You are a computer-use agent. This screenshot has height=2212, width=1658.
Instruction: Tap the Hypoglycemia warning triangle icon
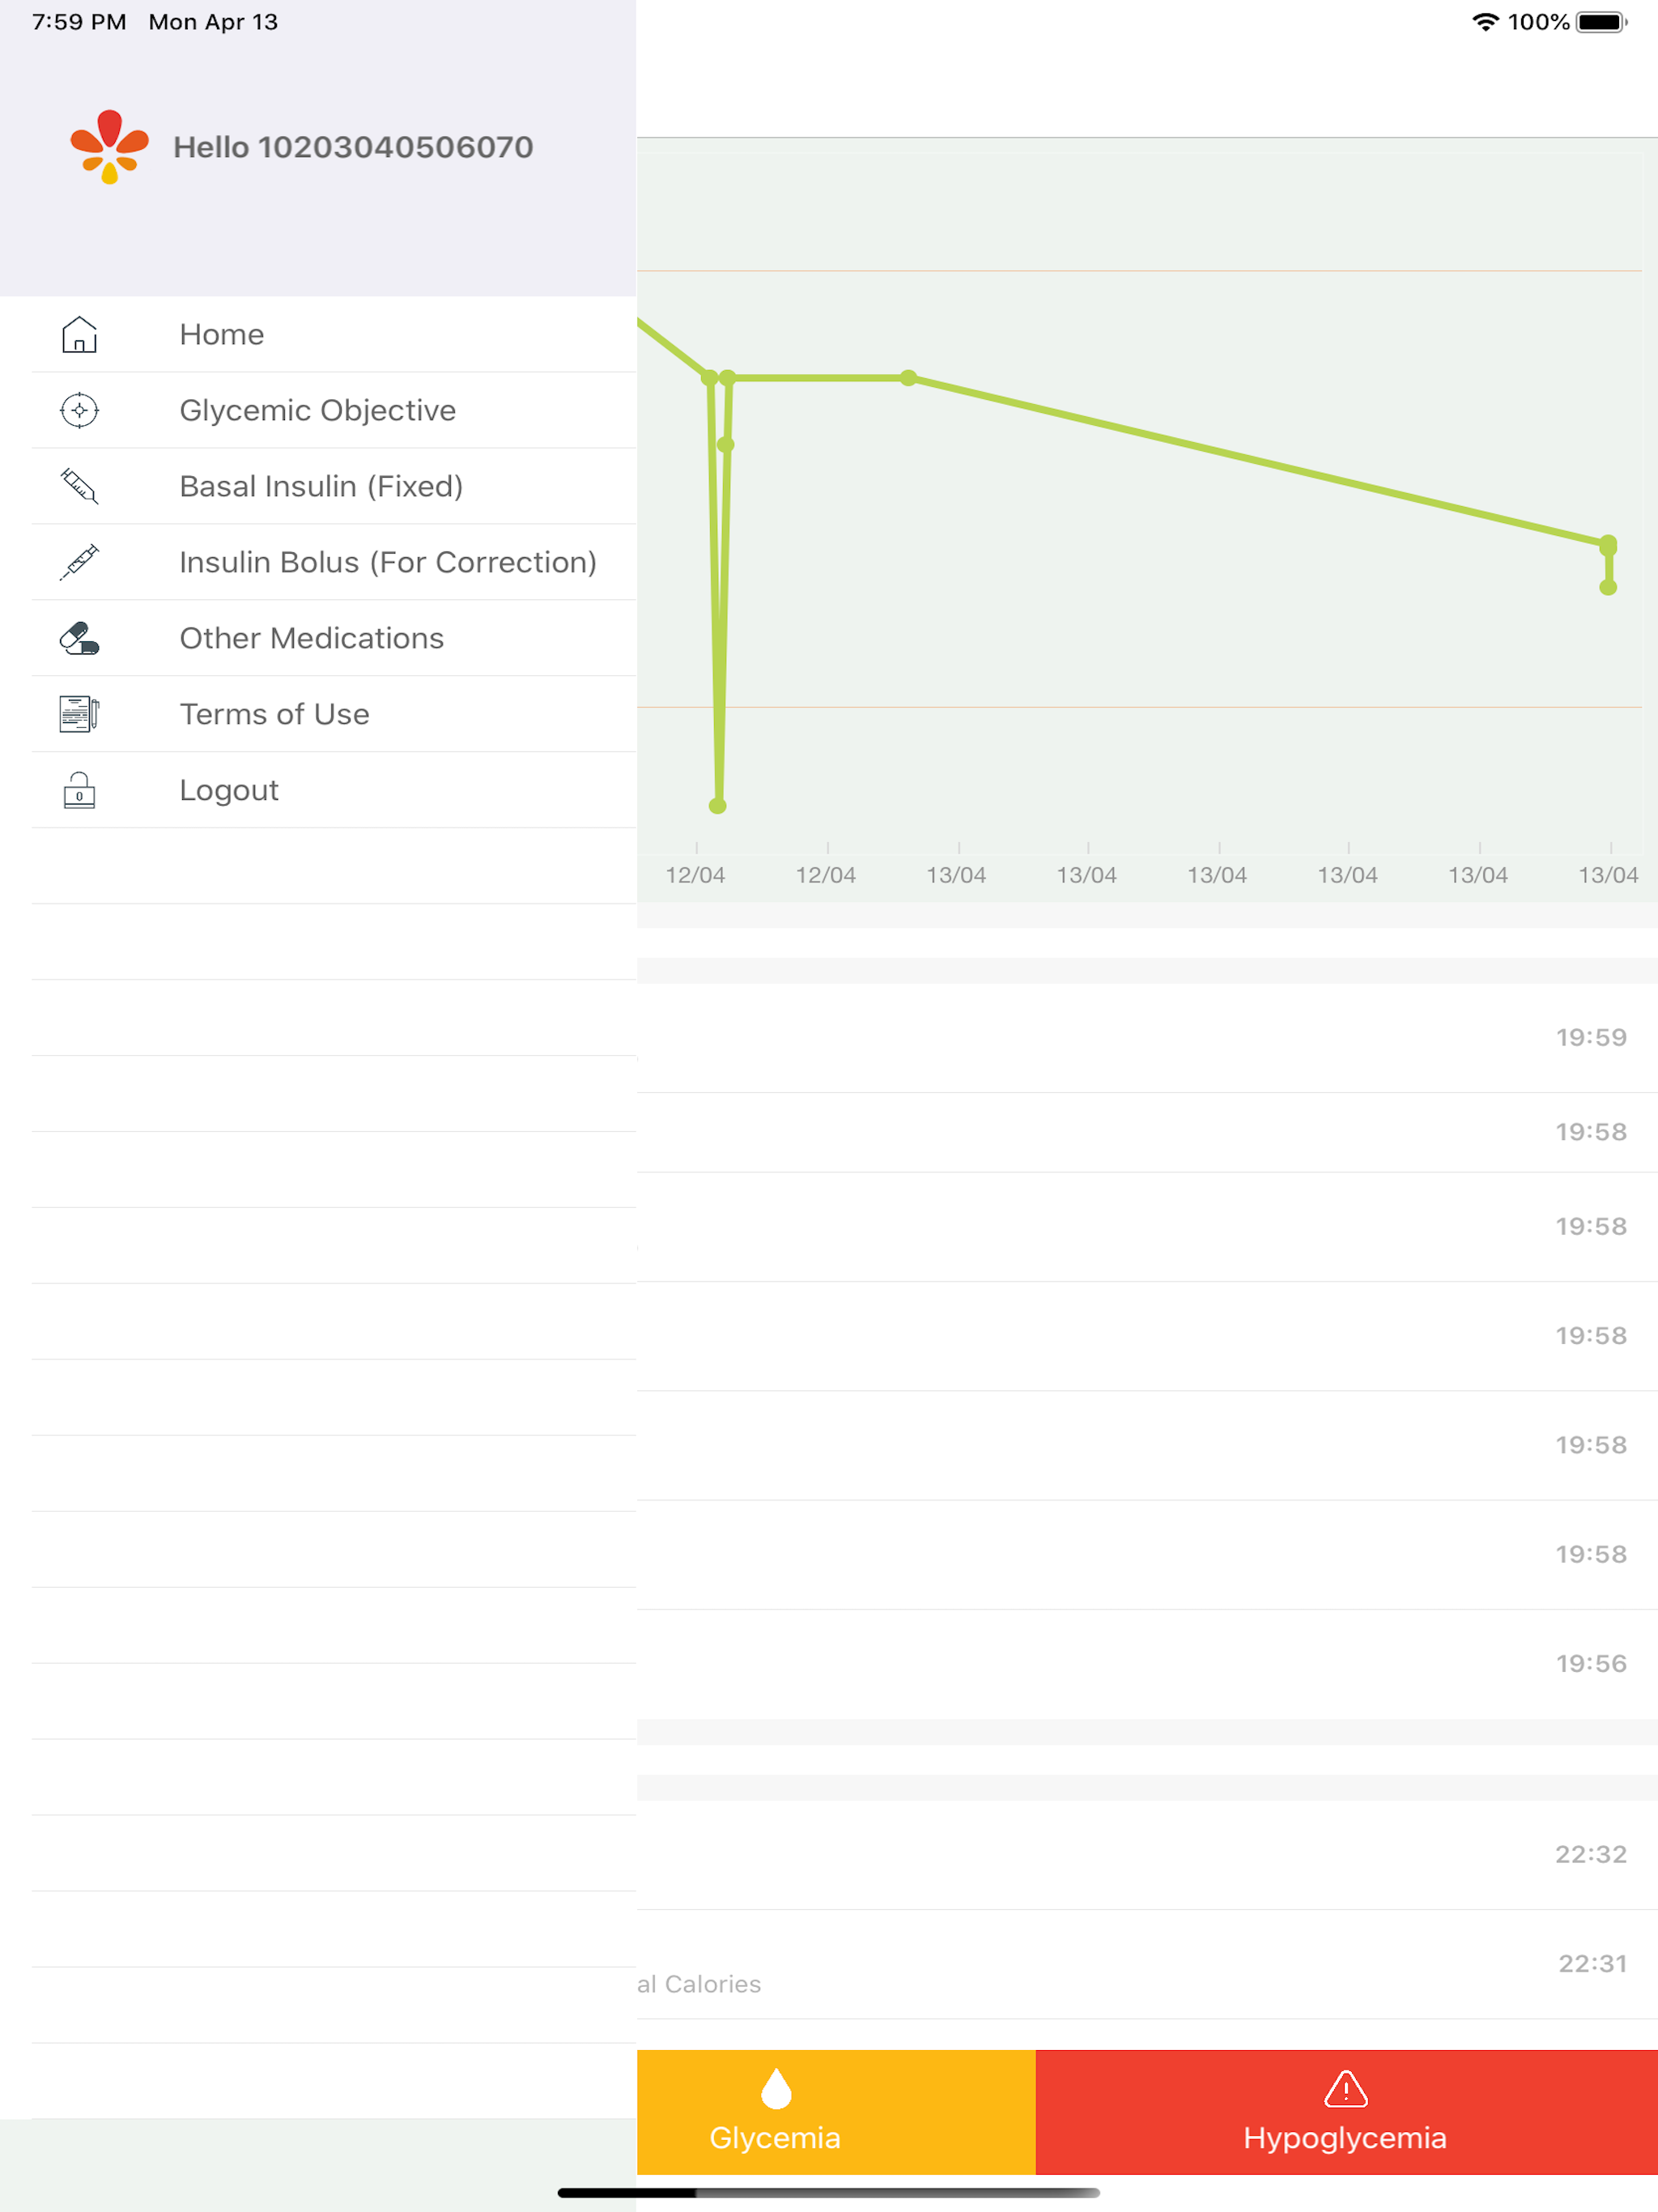point(1345,2088)
